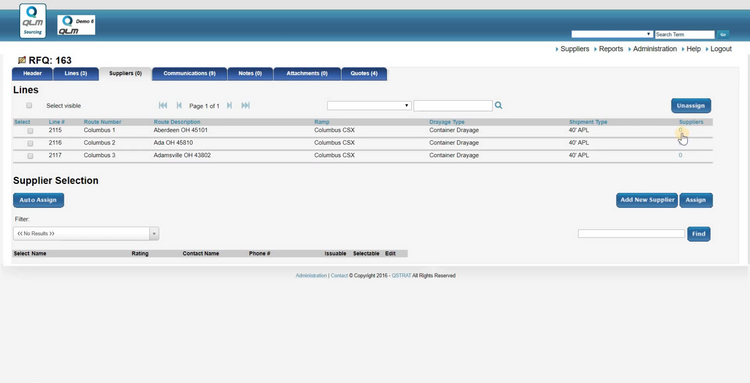Switch to the Lines (3) tab
The image size is (750, 383).
(76, 74)
